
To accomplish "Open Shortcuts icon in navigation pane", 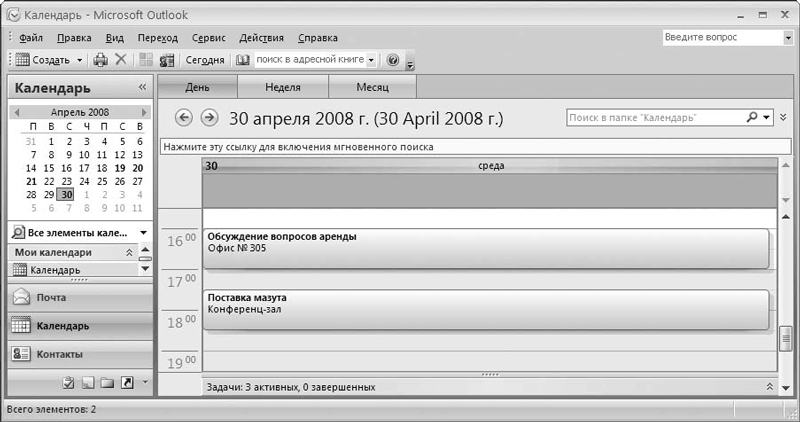I will 127,382.
